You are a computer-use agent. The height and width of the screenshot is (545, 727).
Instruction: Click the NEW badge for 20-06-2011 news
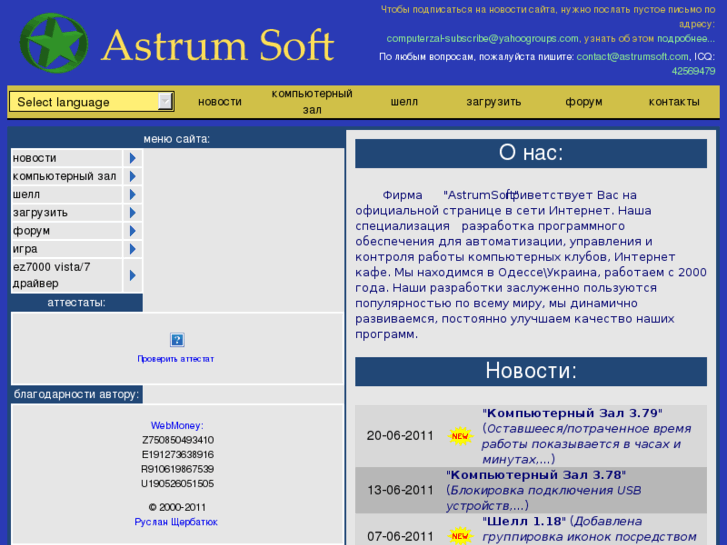point(460,436)
